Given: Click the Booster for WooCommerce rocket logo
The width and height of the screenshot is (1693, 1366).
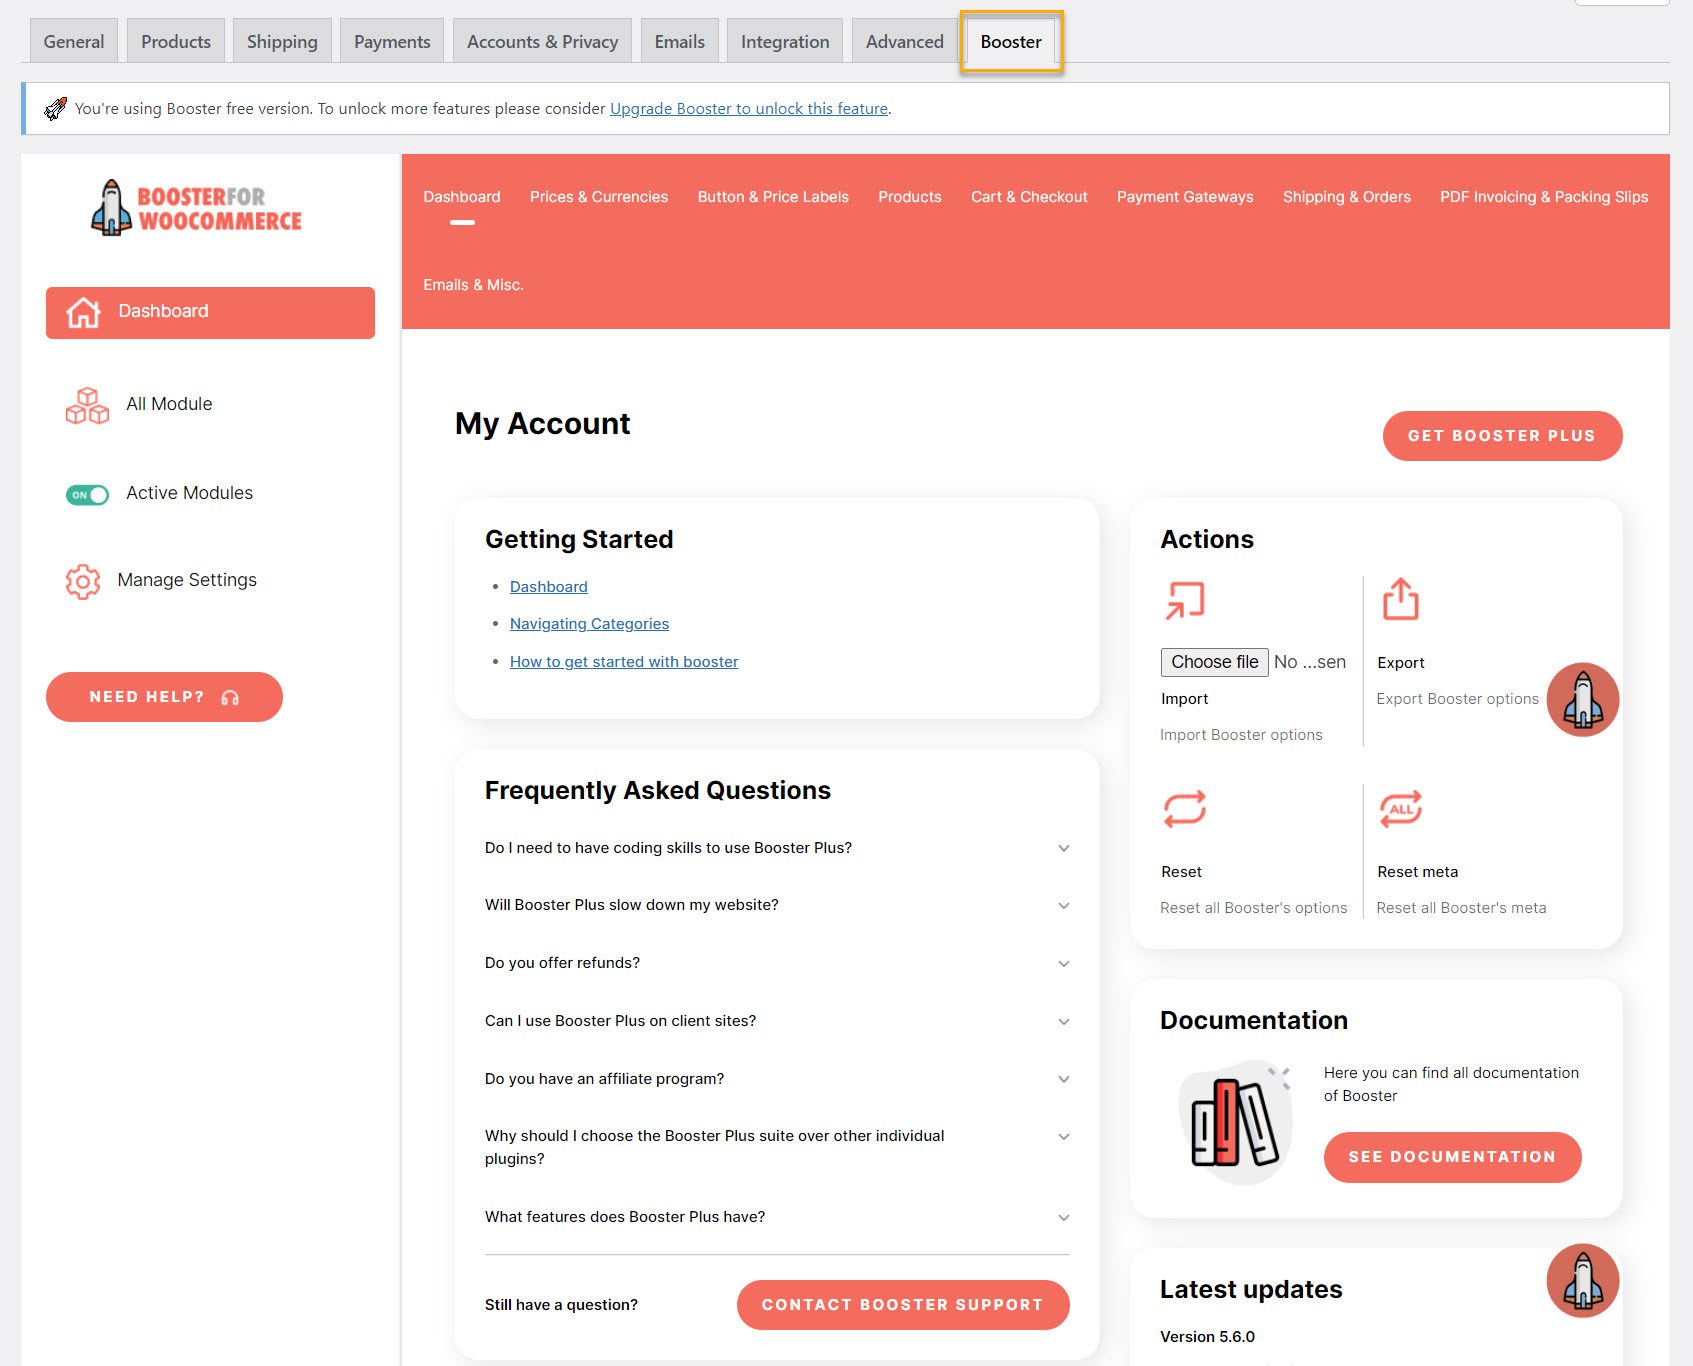Looking at the screenshot, I should pyautogui.click(x=112, y=208).
